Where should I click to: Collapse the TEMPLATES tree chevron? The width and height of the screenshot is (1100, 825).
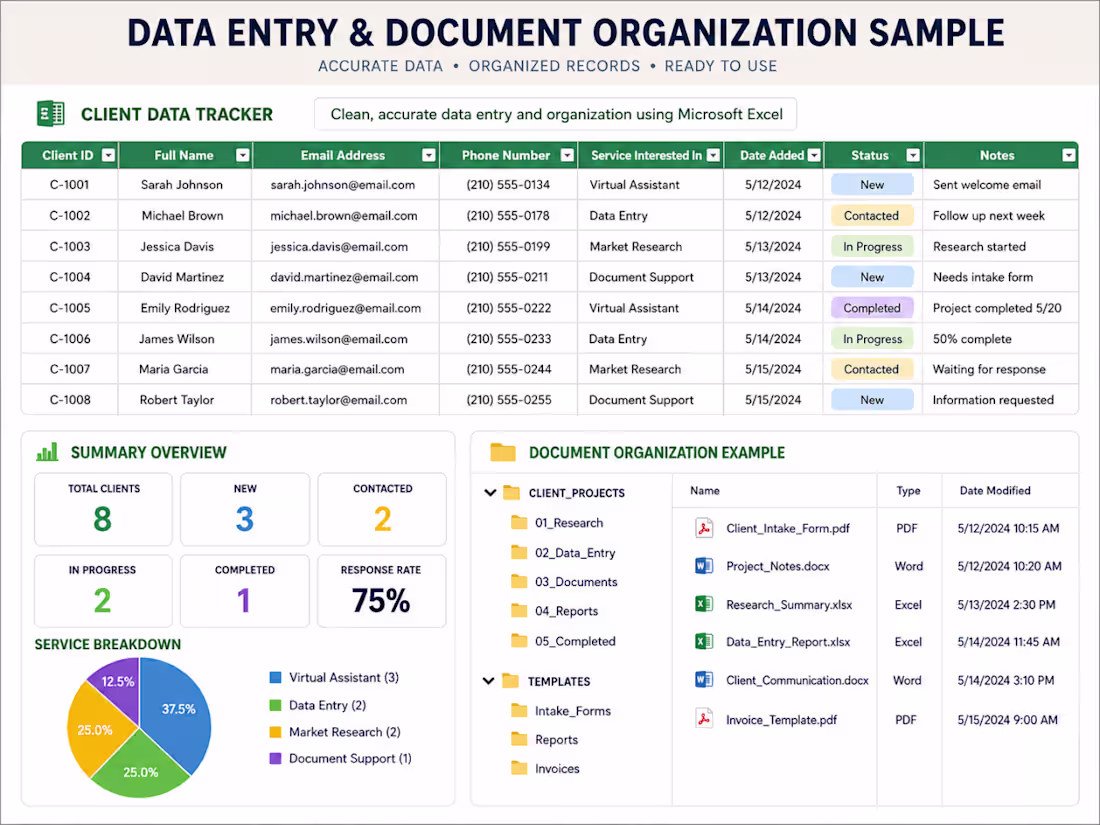[x=489, y=681]
